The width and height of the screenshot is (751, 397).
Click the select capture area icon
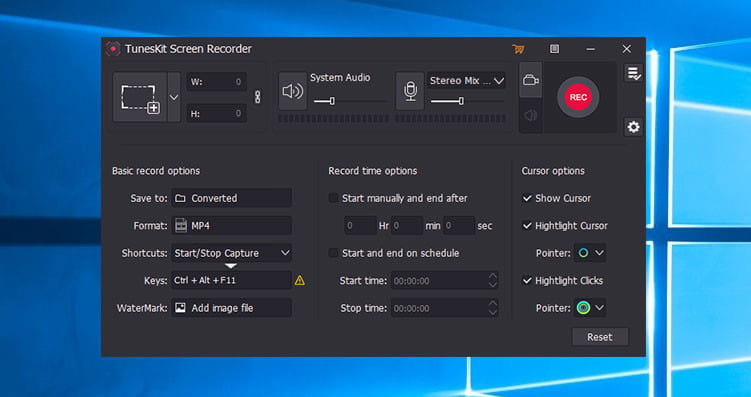139,97
